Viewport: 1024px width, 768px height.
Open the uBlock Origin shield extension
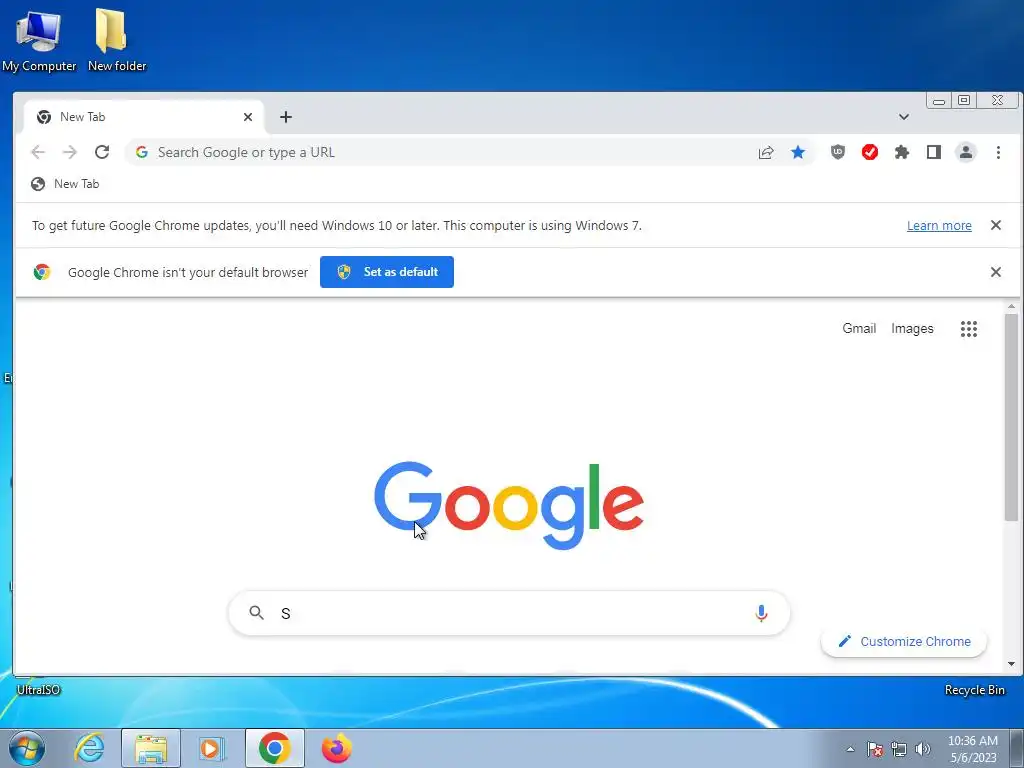pyautogui.click(x=838, y=152)
